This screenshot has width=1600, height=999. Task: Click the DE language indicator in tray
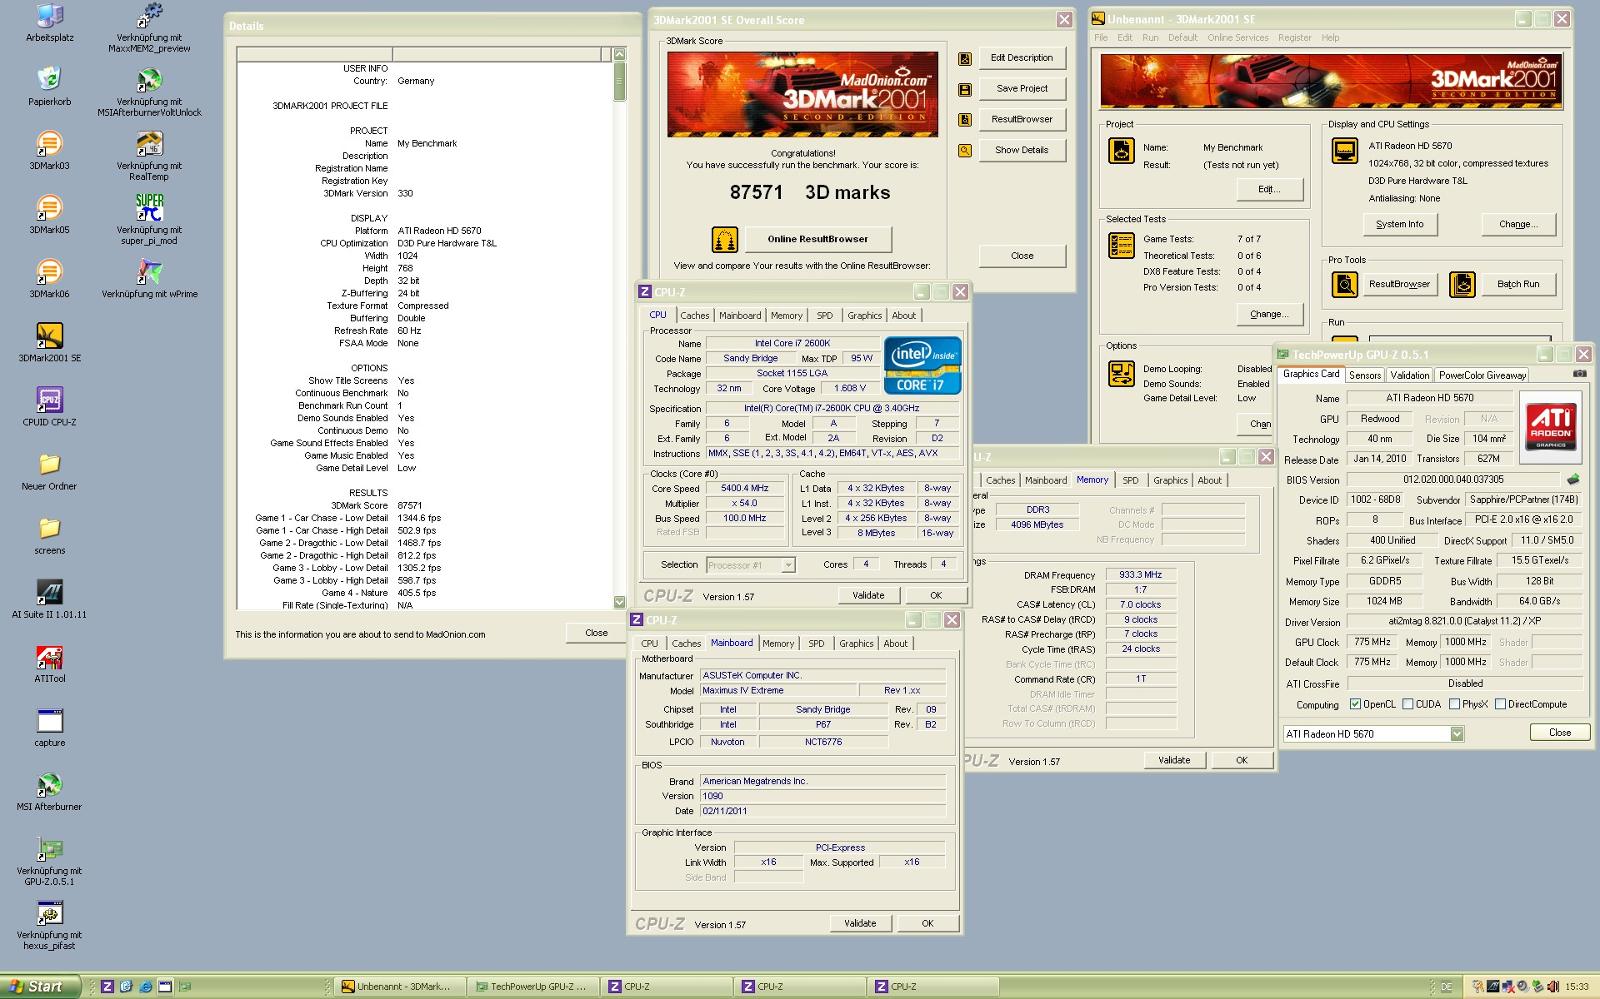[x=1446, y=987]
